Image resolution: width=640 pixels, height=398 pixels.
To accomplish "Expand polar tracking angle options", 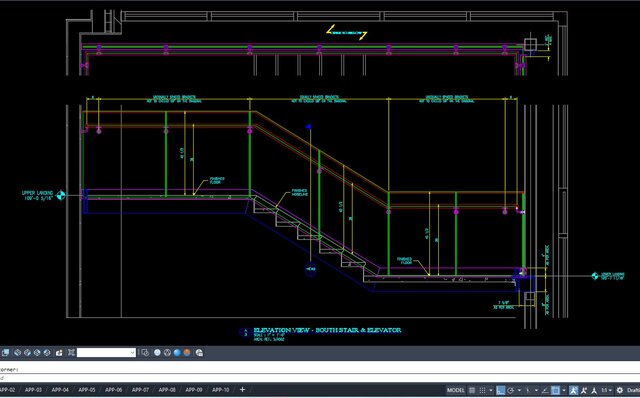I will point(519,390).
